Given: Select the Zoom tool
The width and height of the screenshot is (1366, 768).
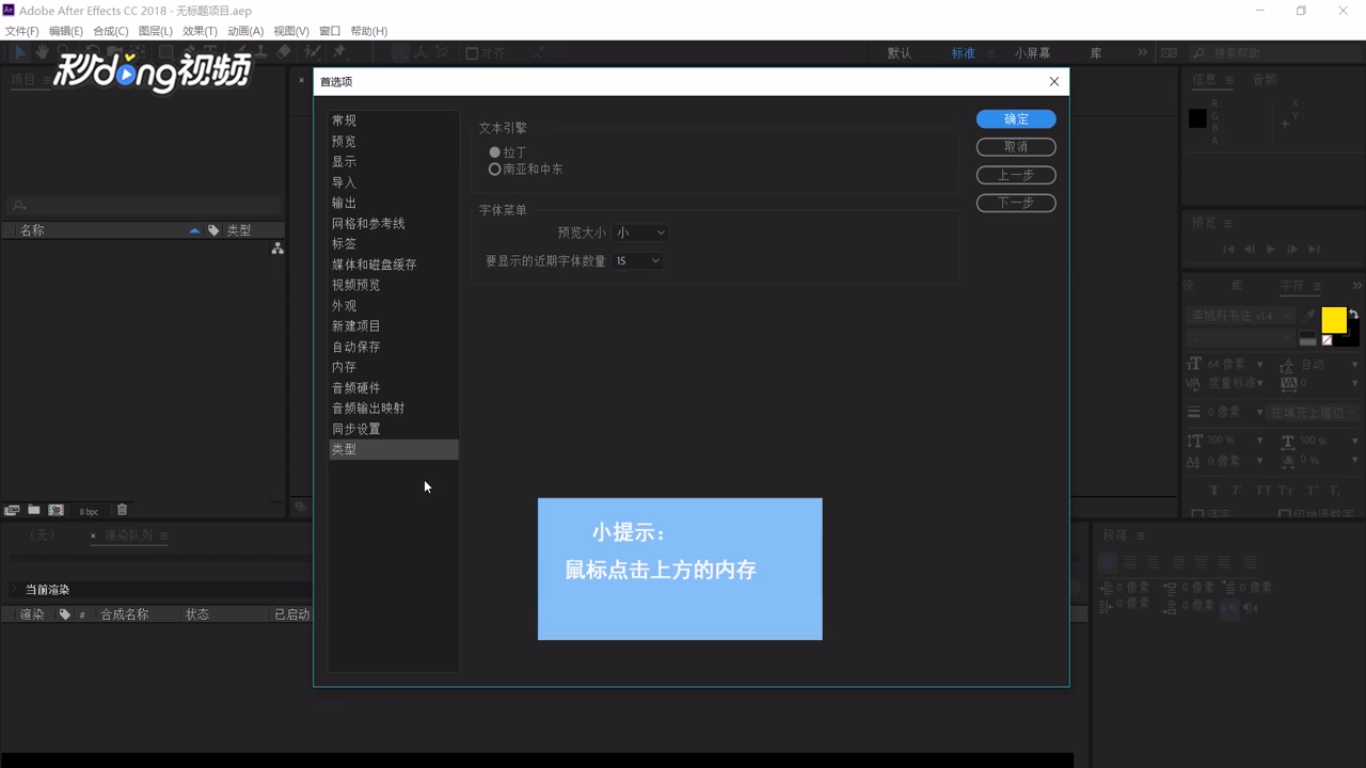Looking at the screenshot, I should click(x=63, y=52).
